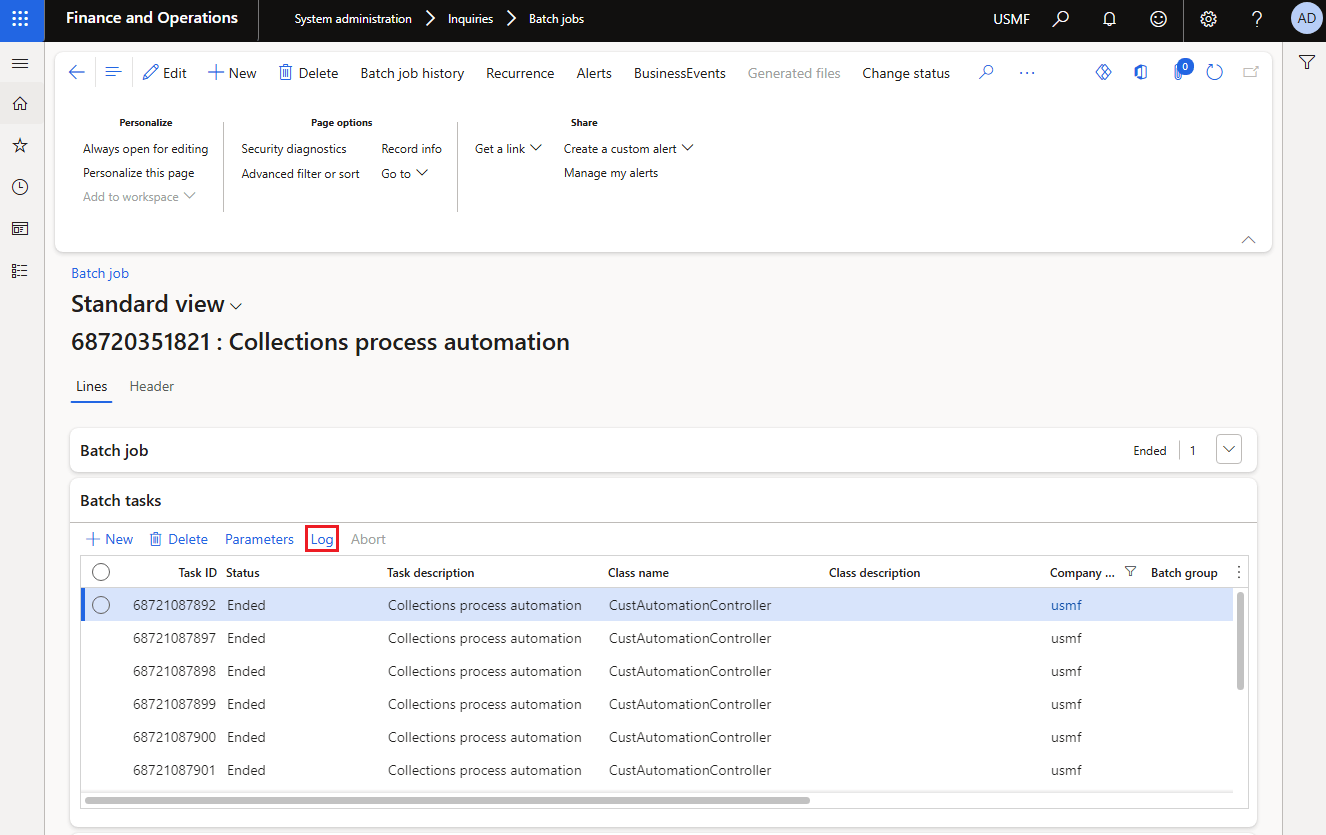Toggle select all rows radio in header
The width and height of the screenshot is (1326, 835).
pos(101,572)
